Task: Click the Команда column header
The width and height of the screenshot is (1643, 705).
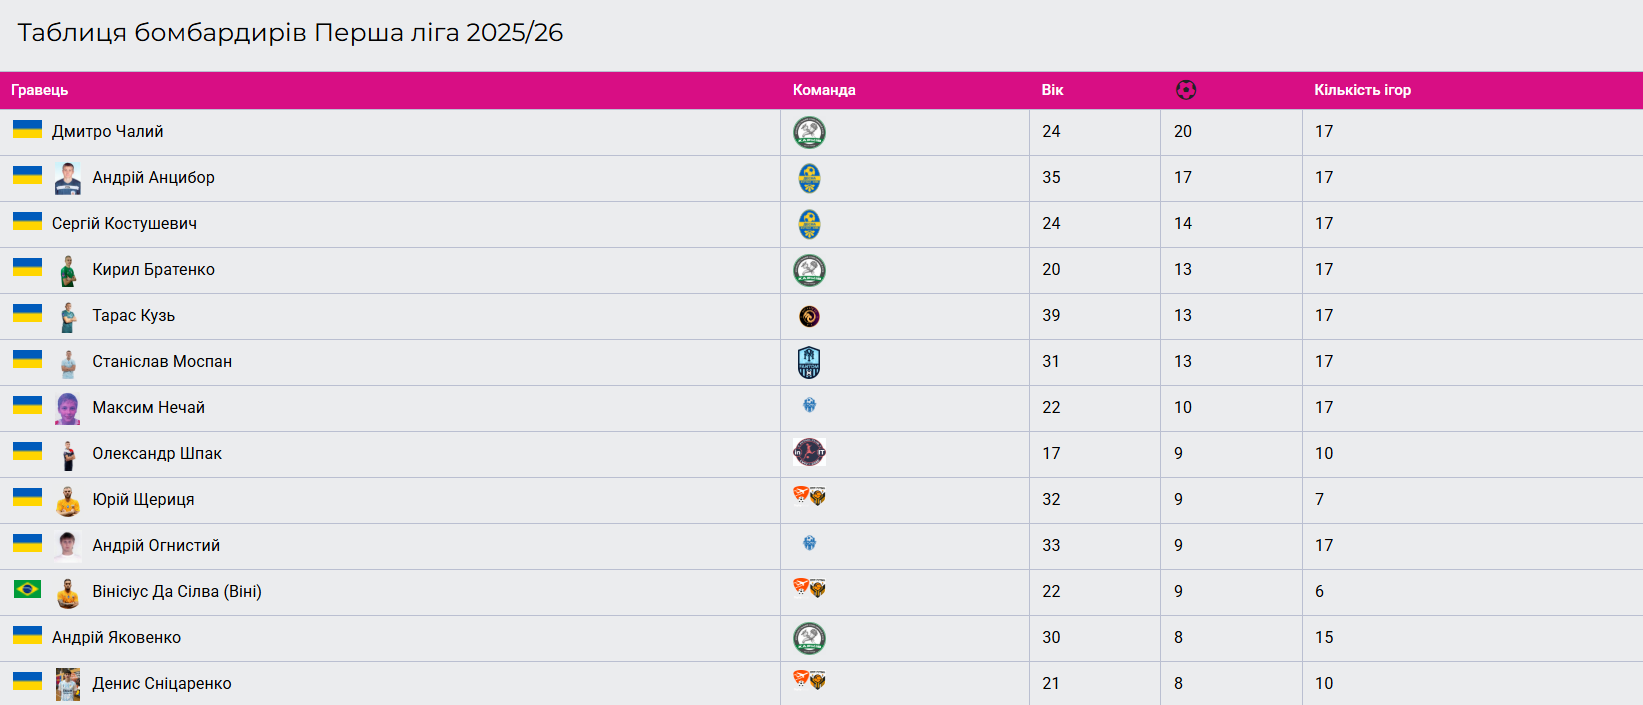Action: click(824, 90)
